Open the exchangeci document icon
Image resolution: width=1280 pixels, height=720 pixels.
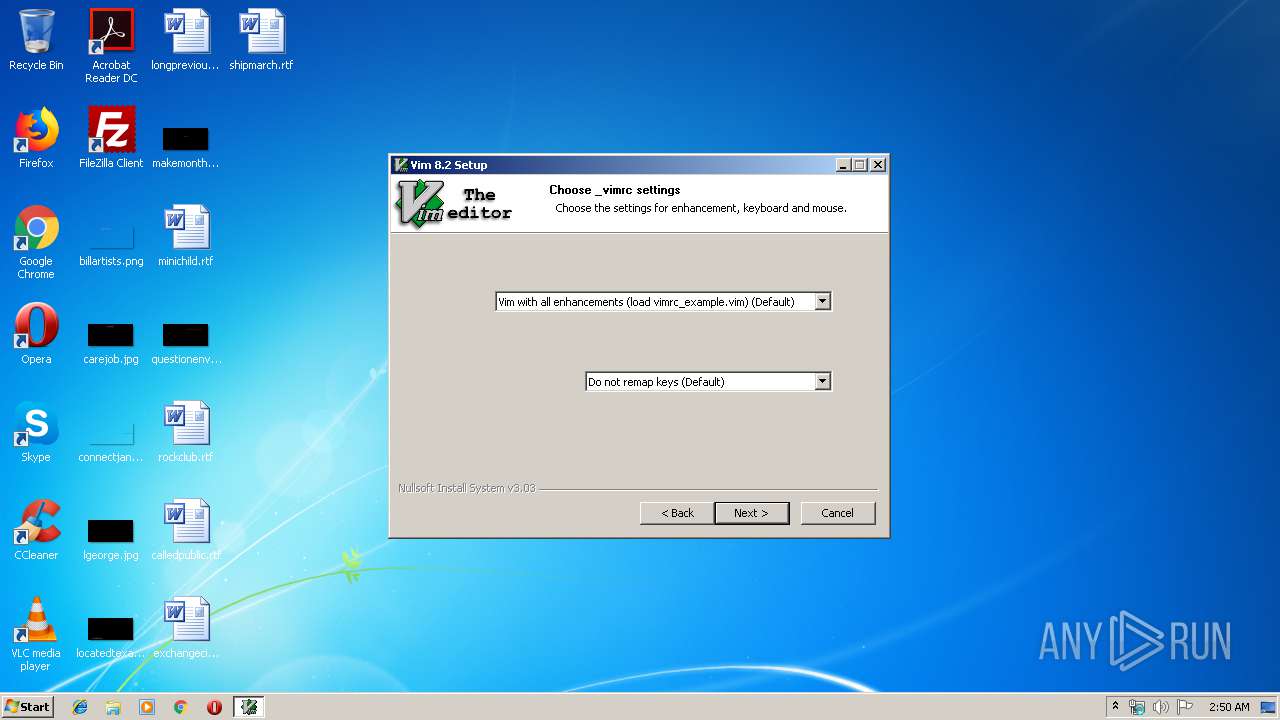186,628
